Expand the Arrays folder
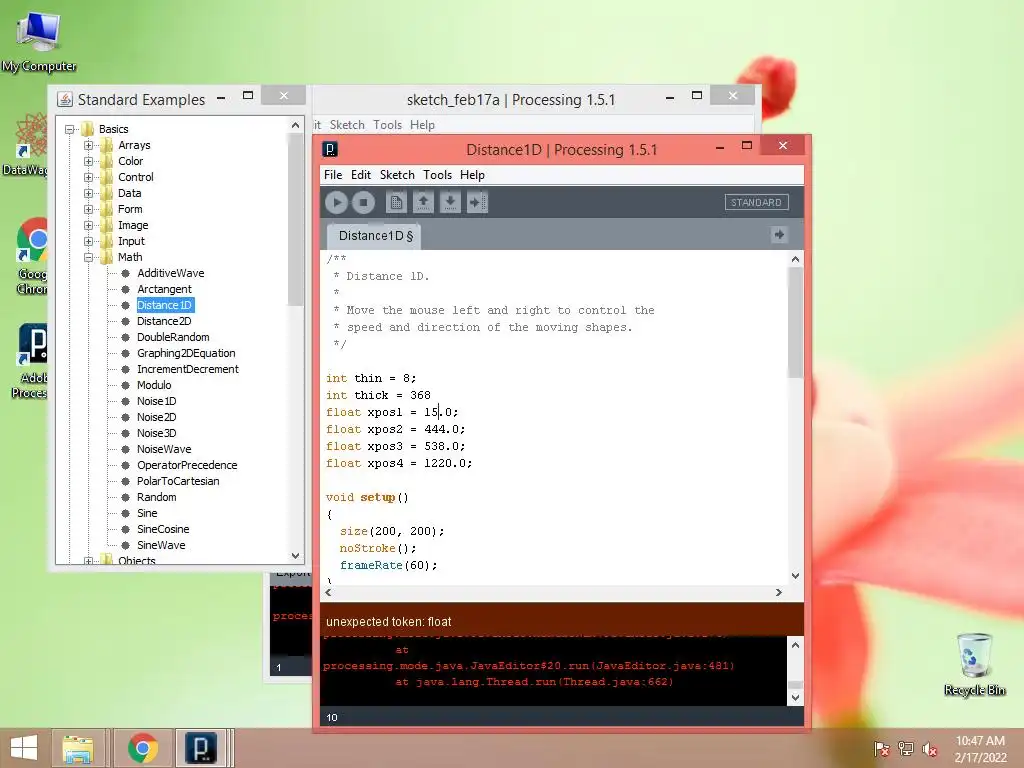The image size is (1024, 768). click(88, 145)
